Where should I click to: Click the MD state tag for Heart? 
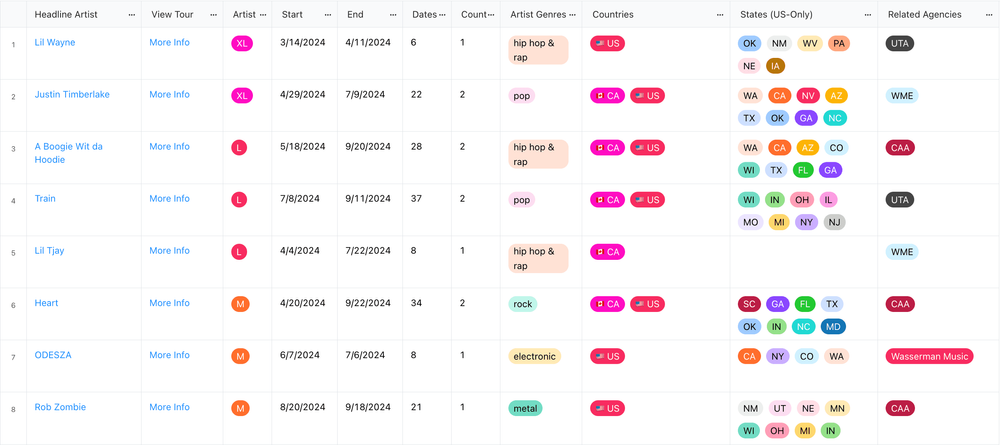(x=834, y=326)
